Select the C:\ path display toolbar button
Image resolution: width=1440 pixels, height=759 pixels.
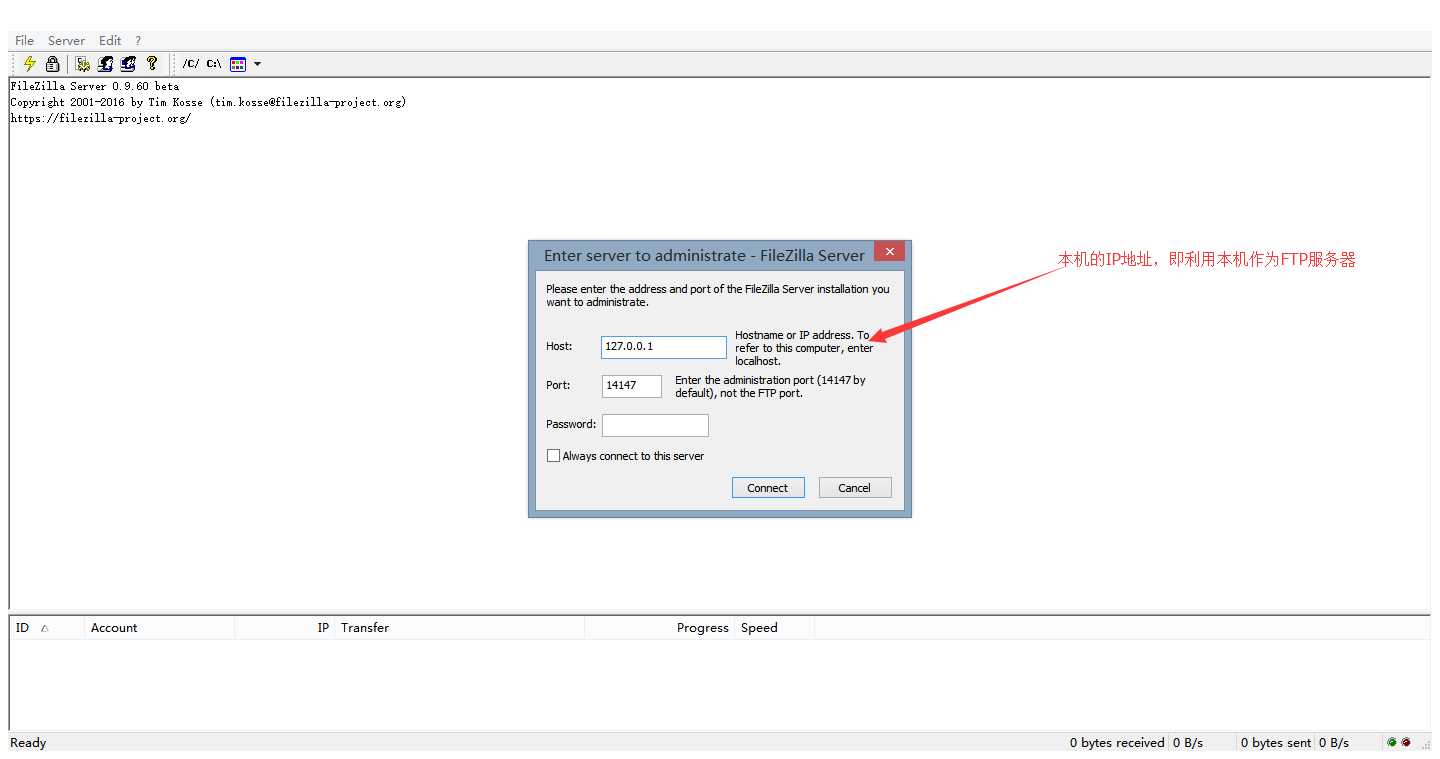[x=214, y=64]
